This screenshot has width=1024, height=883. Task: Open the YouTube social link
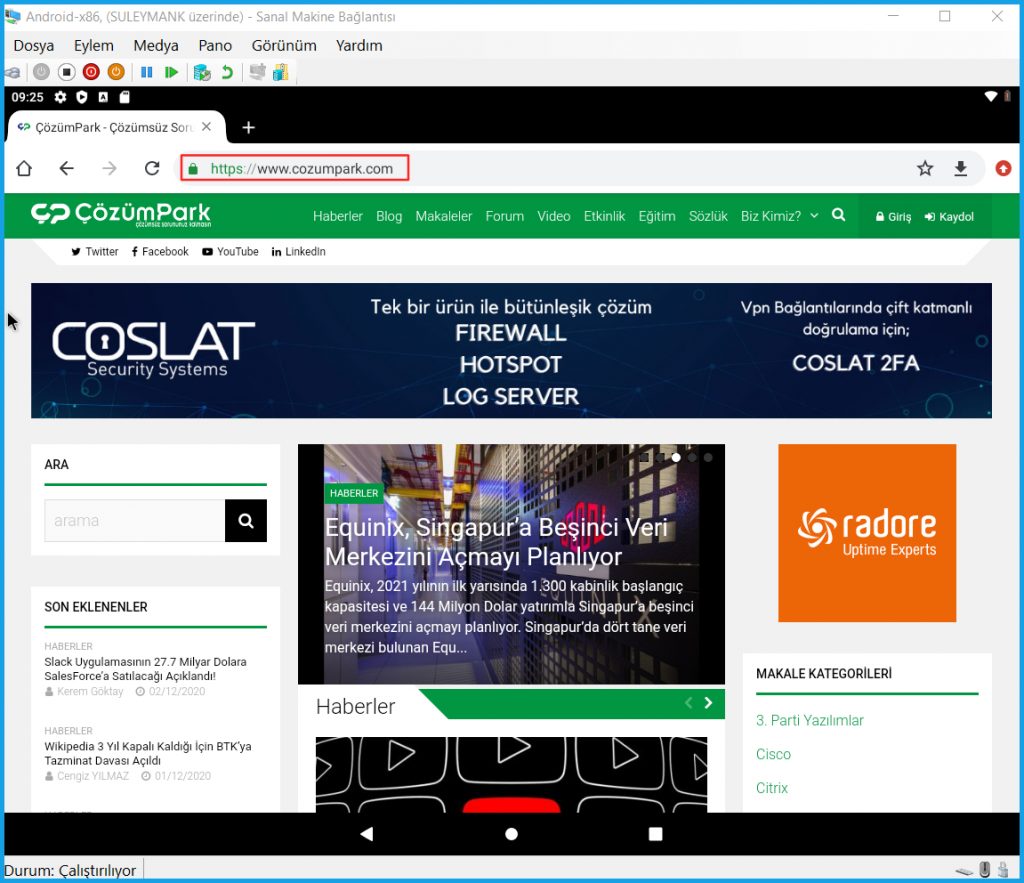(x=230, y=251)
